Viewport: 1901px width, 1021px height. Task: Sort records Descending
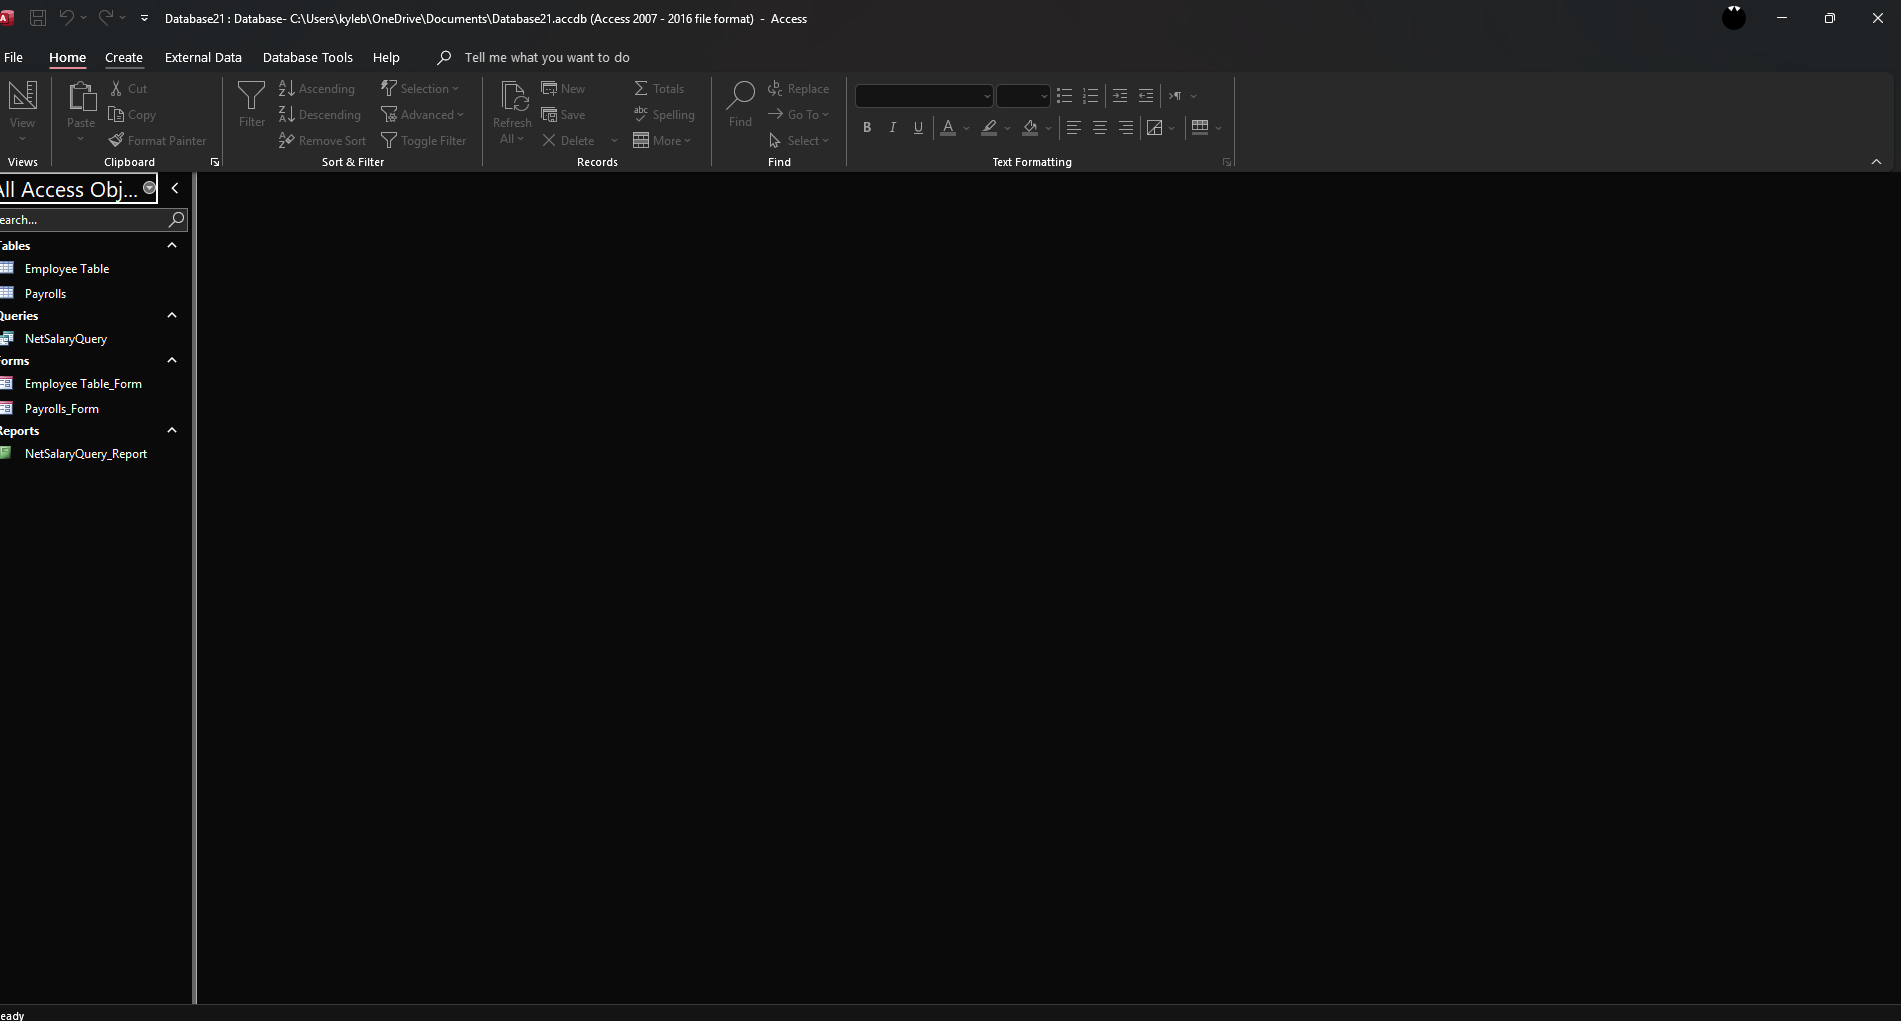click(x=320, y=115)
